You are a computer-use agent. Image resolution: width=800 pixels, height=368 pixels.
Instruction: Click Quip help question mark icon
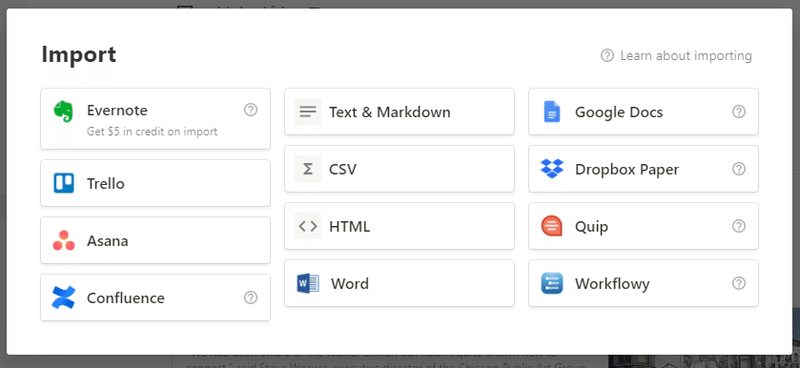[x=739, y=226]
